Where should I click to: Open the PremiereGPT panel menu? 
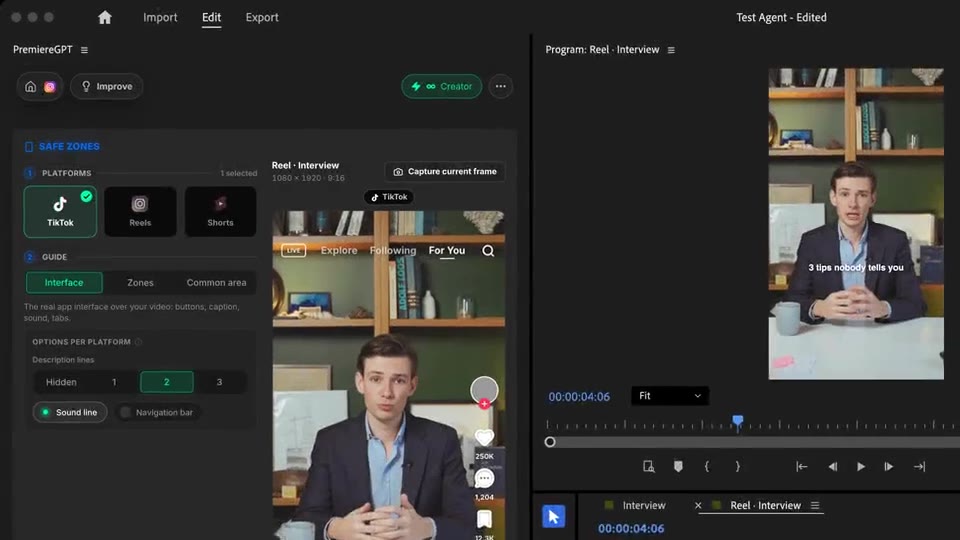(84, 50)
